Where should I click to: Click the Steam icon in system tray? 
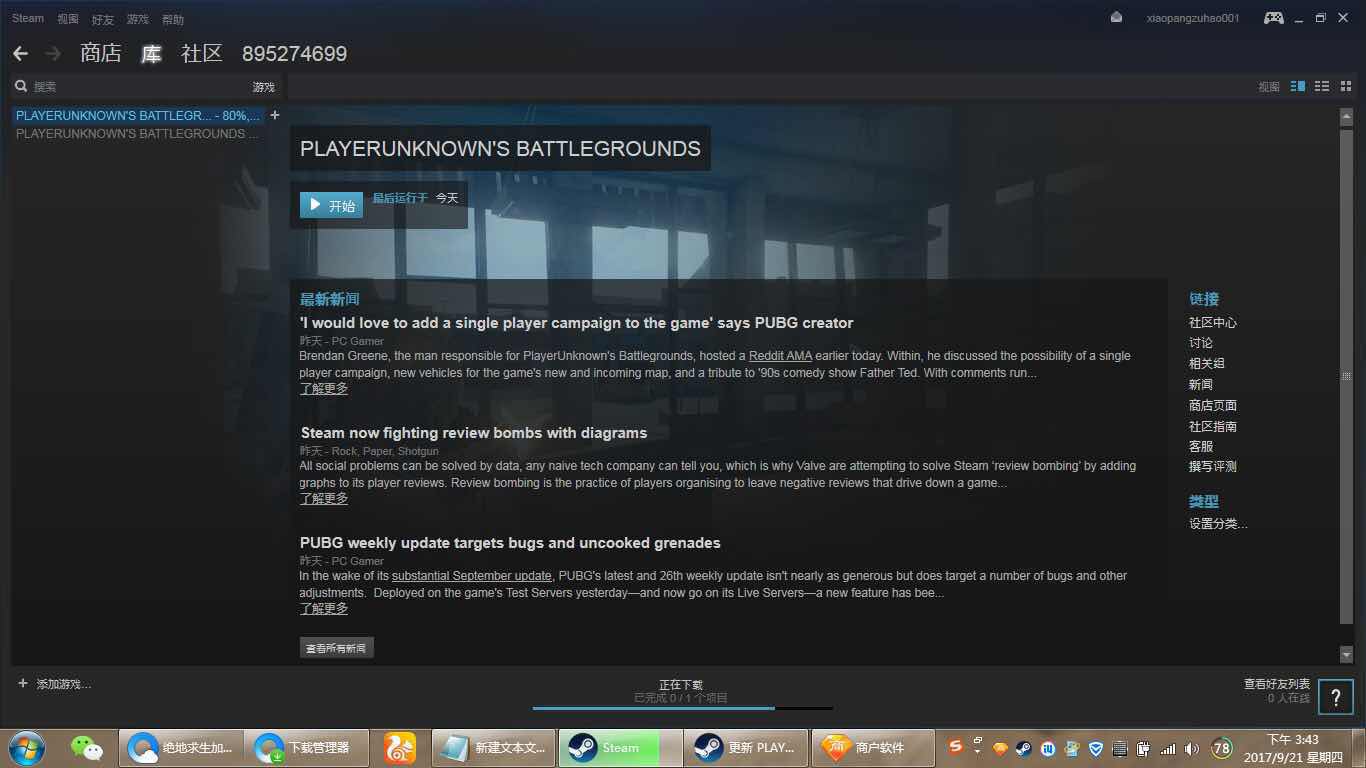[1024, 748]
